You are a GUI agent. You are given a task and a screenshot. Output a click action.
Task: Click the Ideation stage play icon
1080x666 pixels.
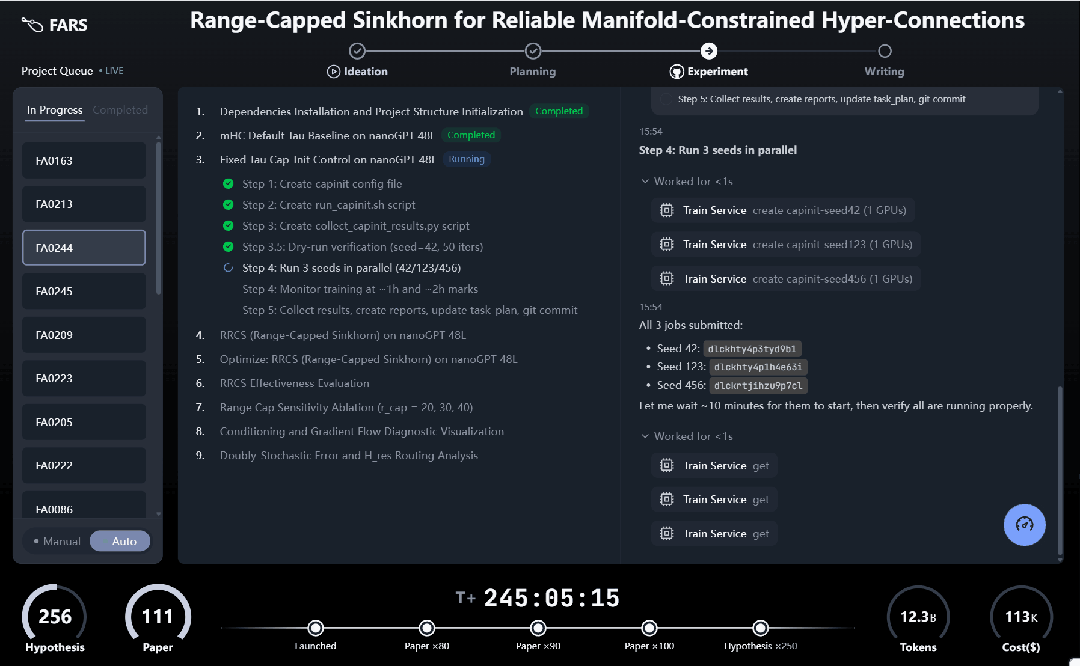coord(334,71)
